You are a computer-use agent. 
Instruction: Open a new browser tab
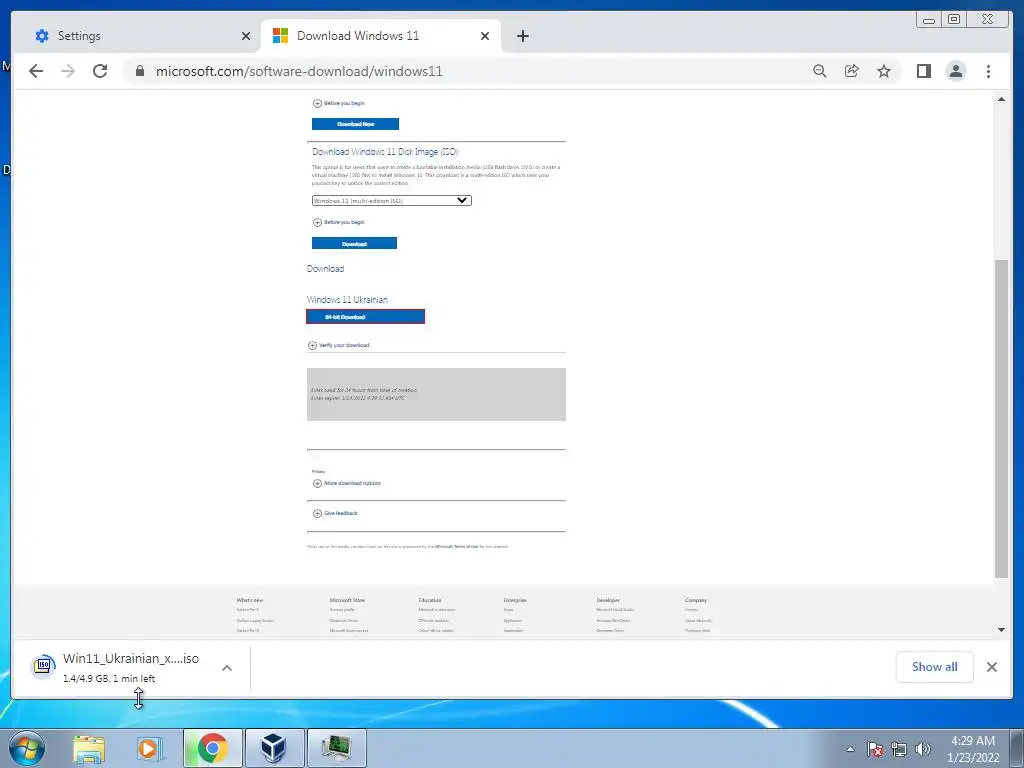point(522,36)
